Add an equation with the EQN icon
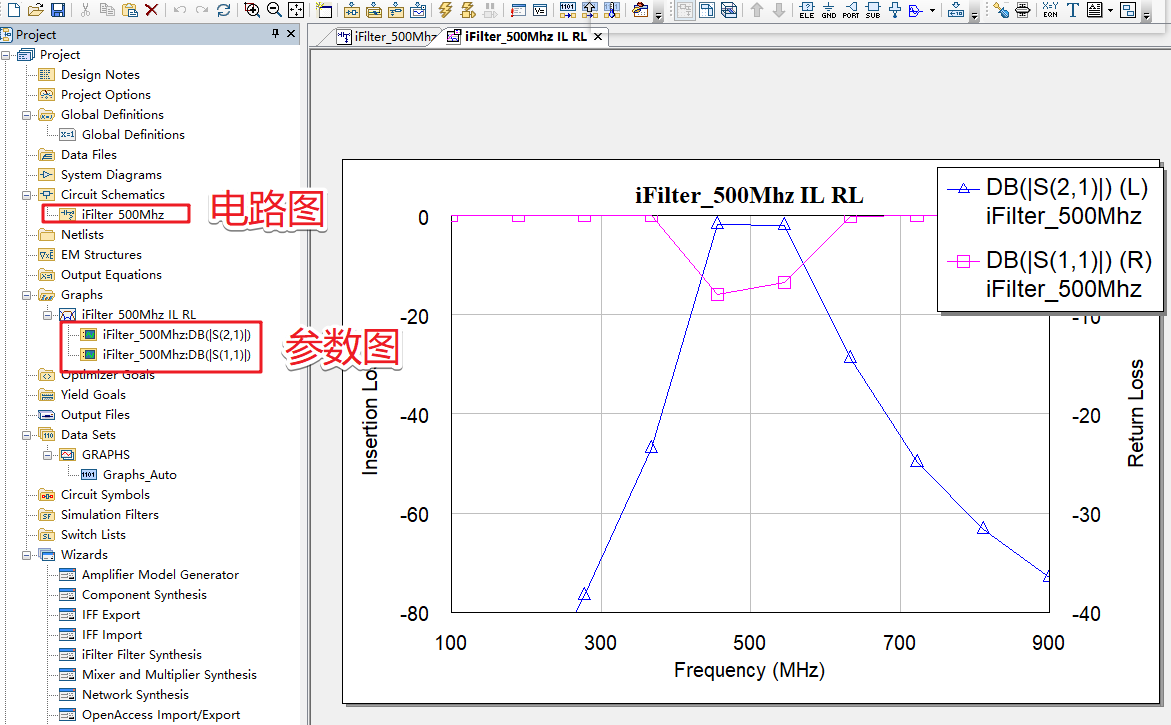Viewport: 1171px width, 725px height. tap(1050, 10)
